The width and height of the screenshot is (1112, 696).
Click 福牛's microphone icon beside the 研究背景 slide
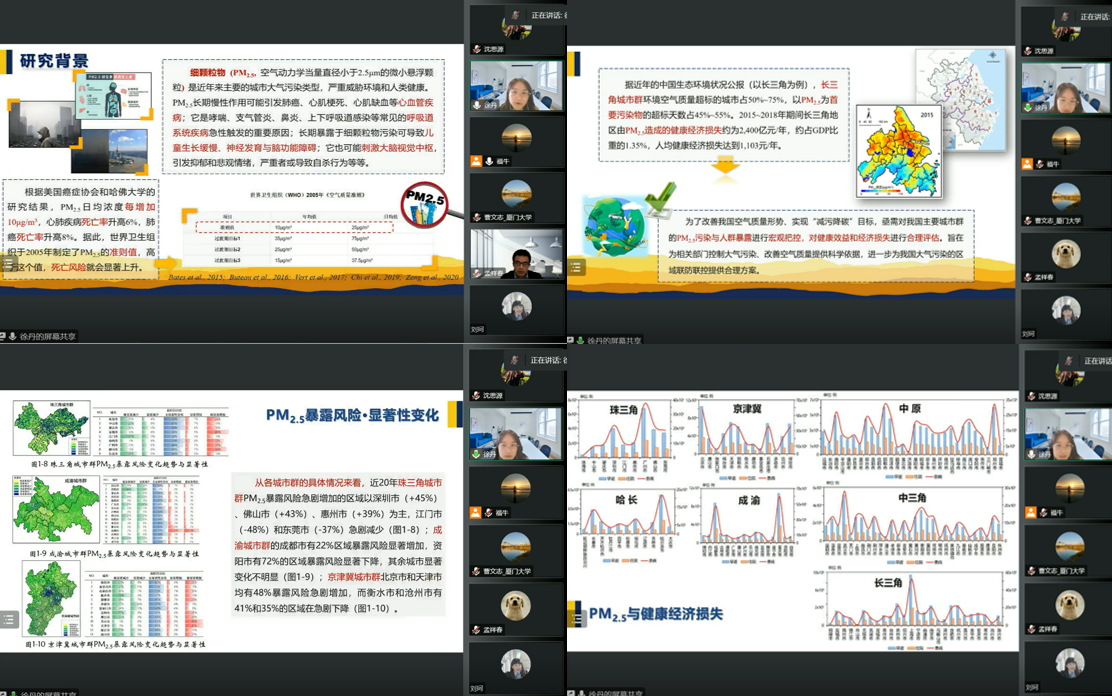(489, 161)
